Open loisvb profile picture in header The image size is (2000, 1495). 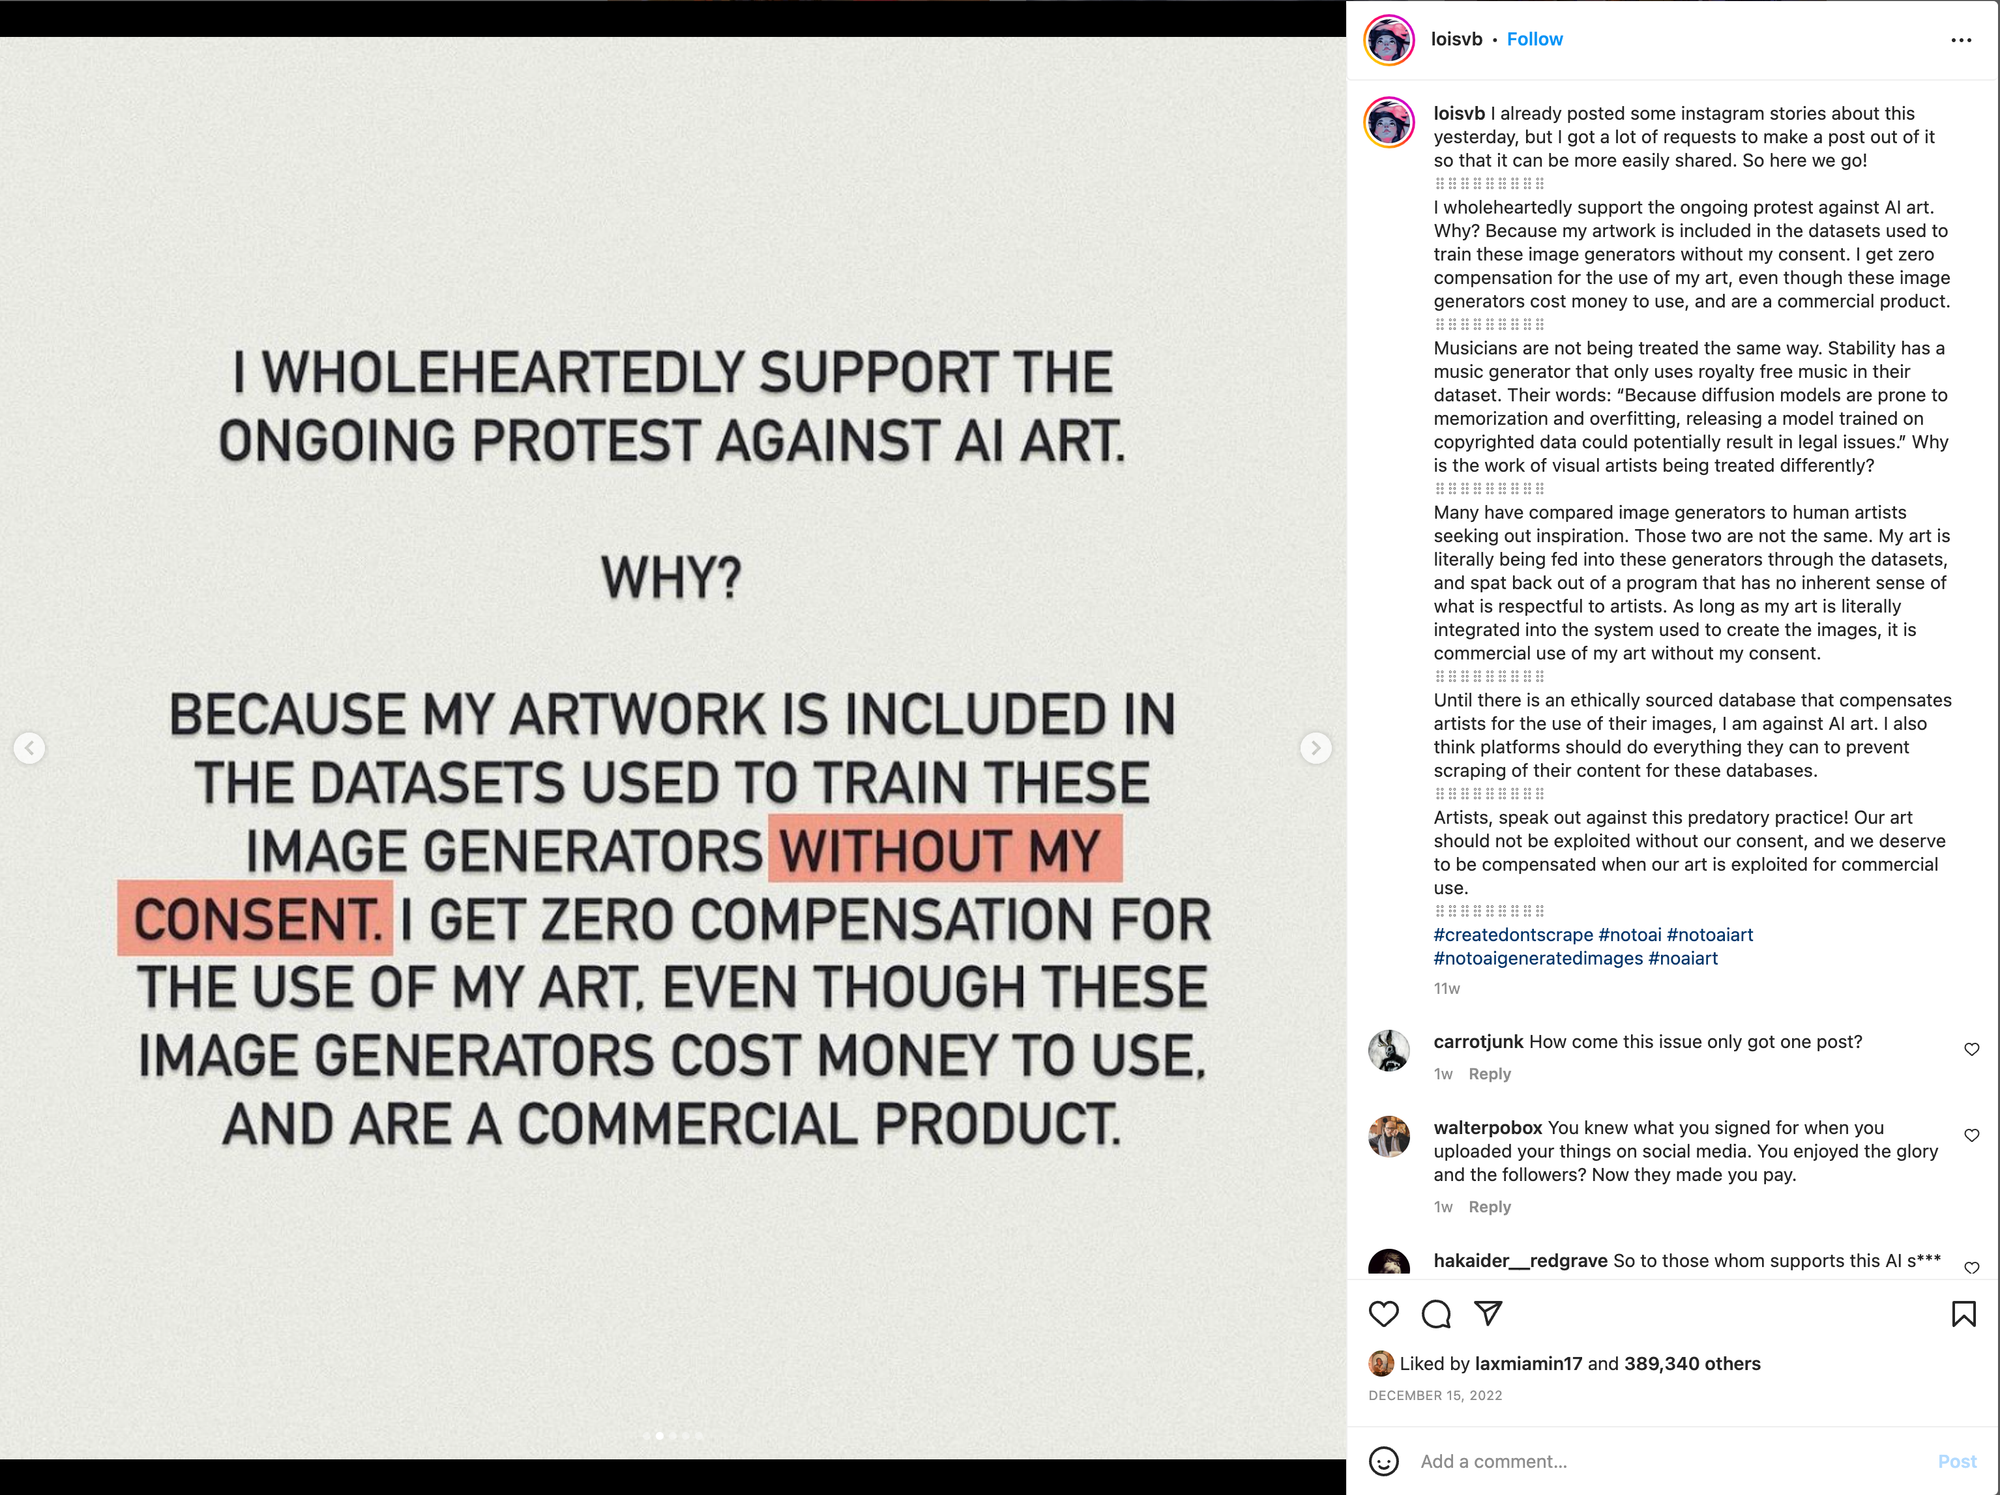pos(1389,40)
